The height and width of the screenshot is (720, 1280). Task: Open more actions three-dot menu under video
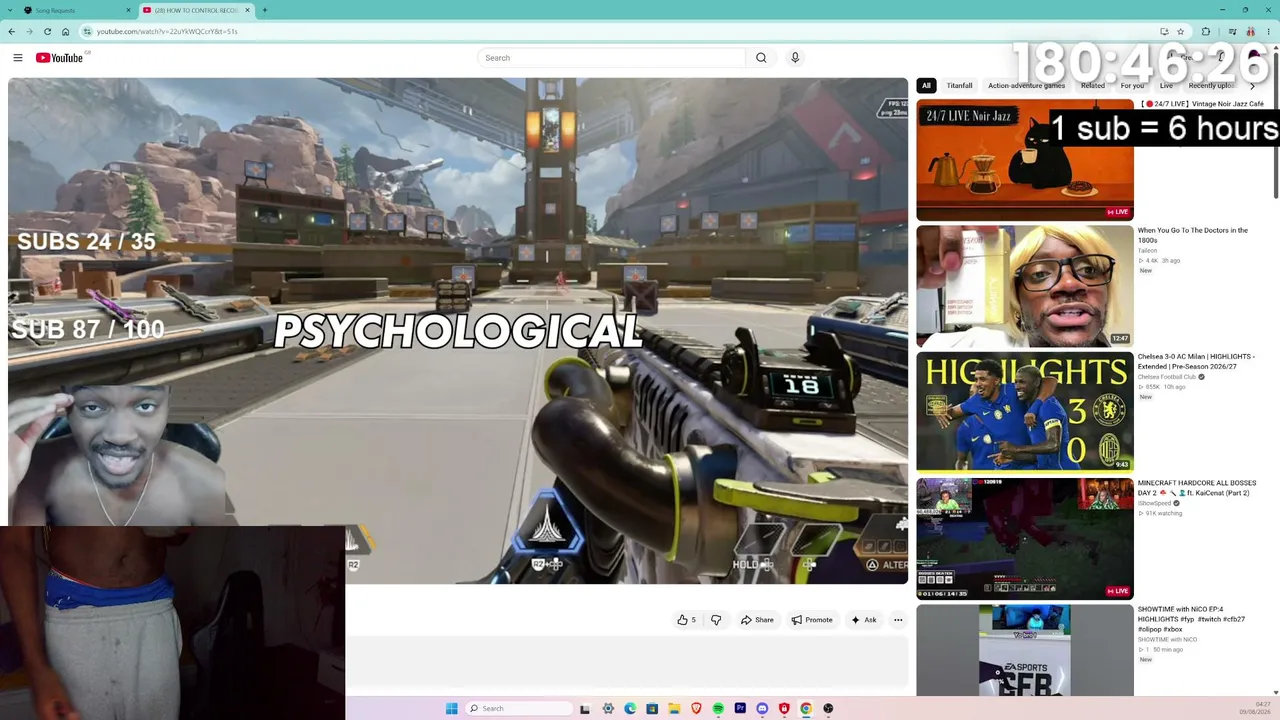[x=898, y=620]
